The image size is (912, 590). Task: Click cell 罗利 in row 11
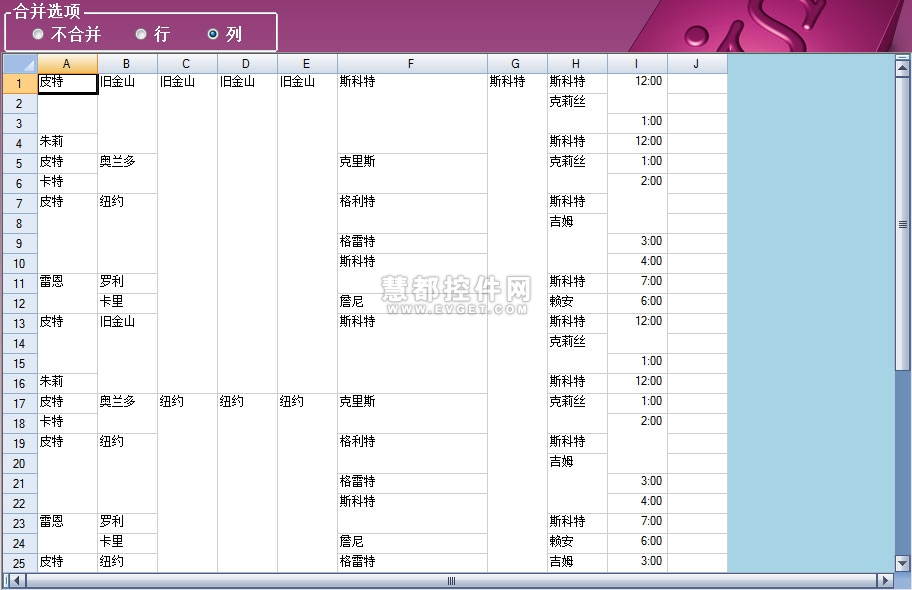[x=127, y=283]
